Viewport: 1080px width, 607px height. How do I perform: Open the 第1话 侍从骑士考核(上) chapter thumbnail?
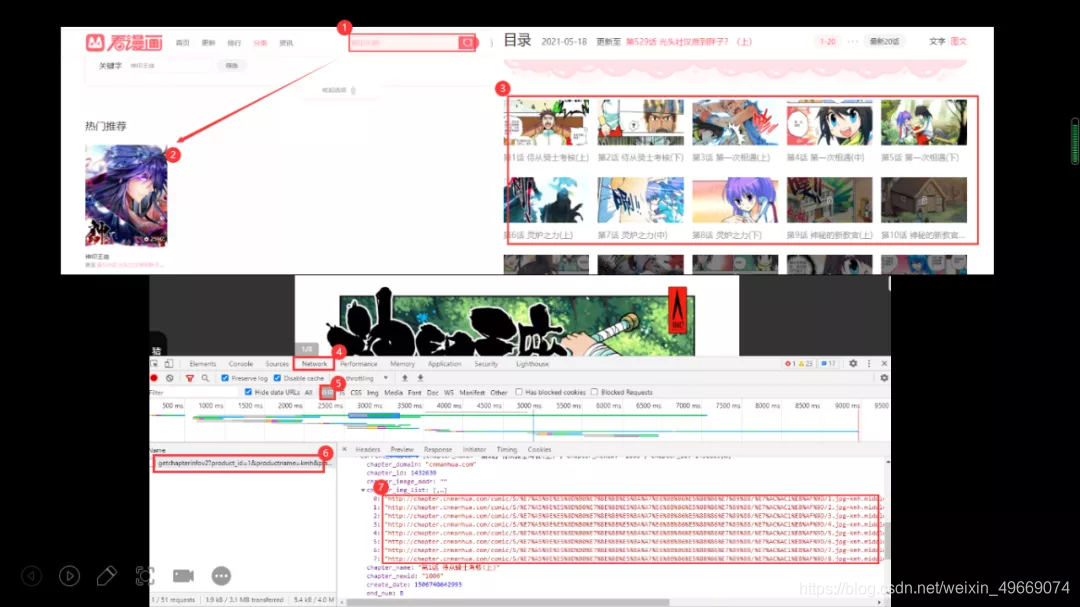[546, 122]
